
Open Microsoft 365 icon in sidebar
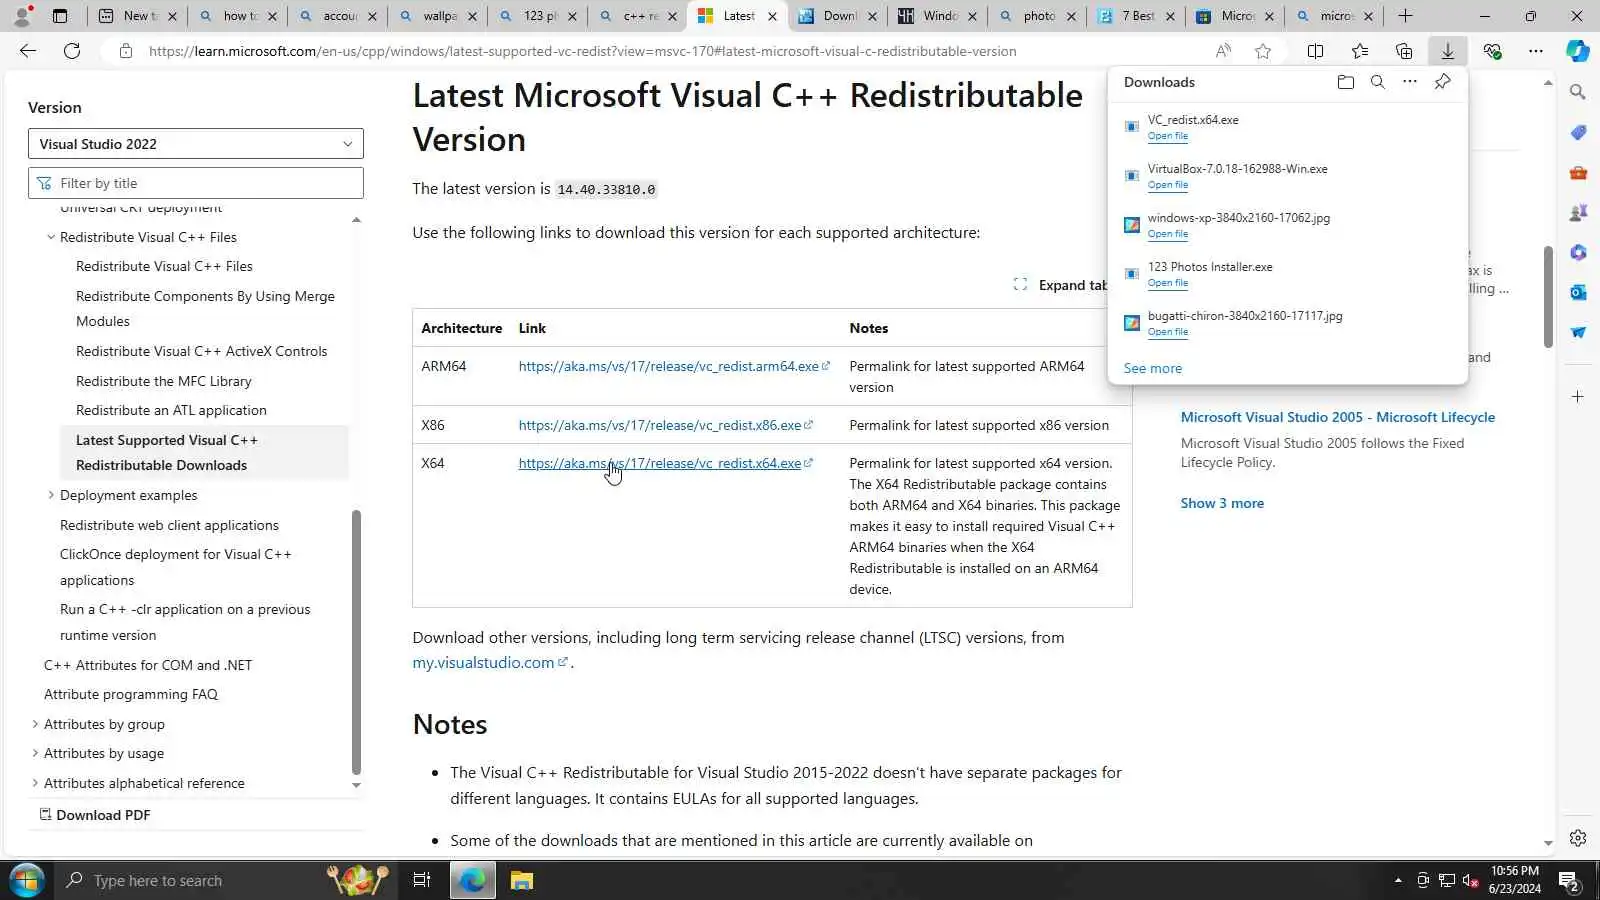[1578, 252]
